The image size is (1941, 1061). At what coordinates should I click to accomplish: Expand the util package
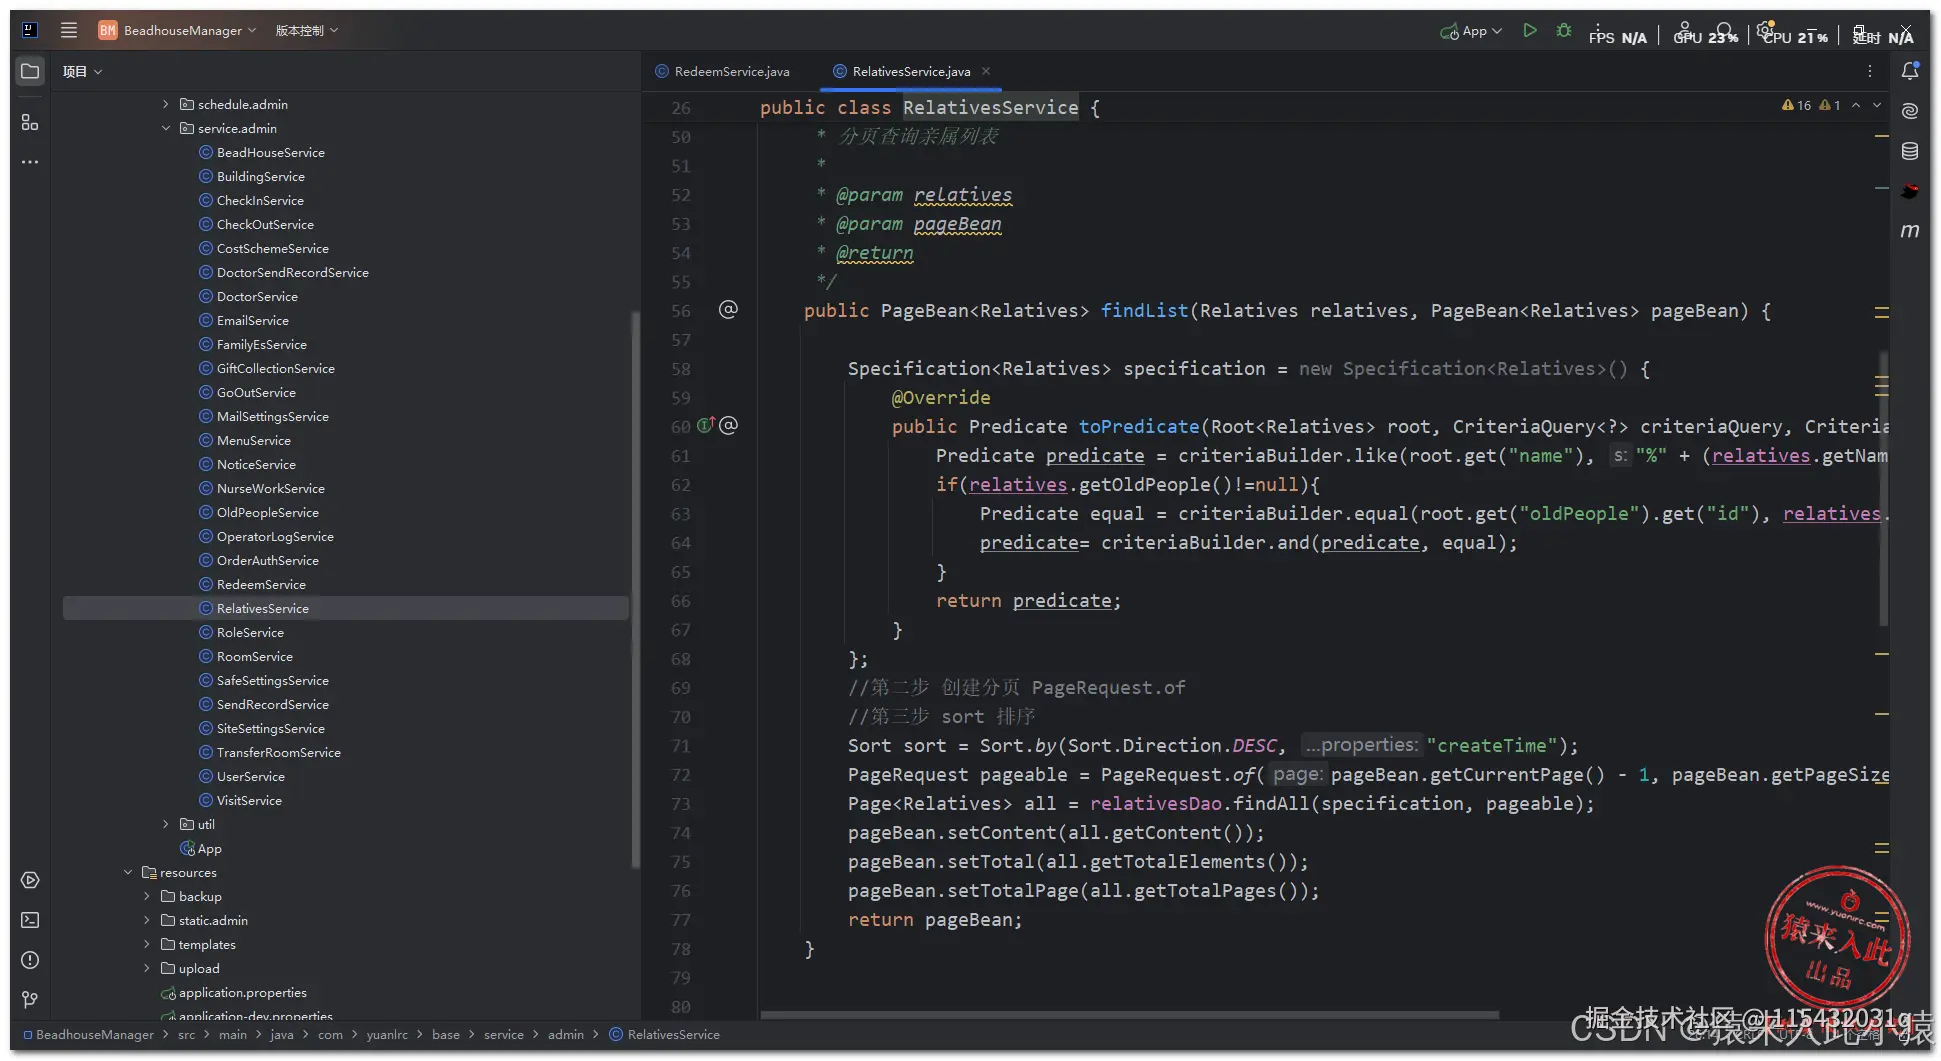click(166, 824)
